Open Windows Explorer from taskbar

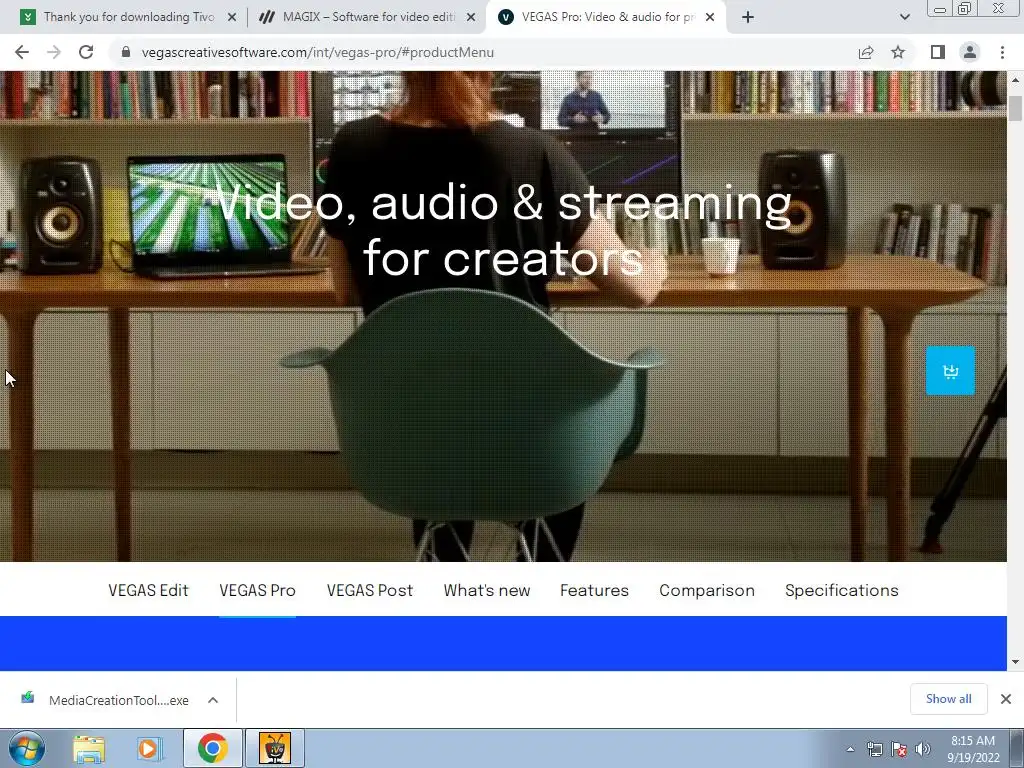[x=89, y=748]
